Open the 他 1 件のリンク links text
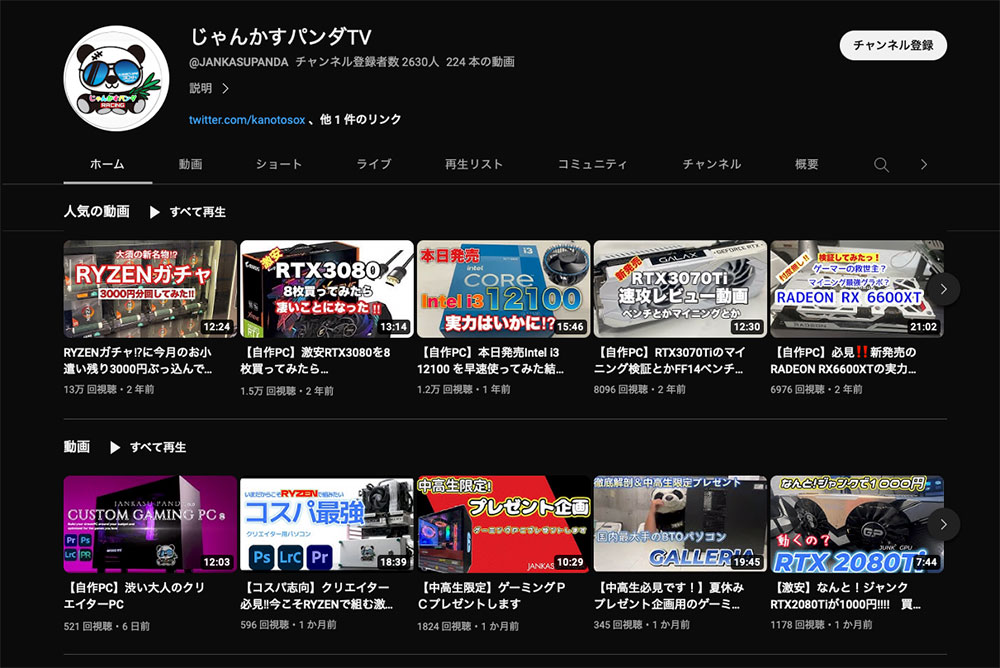1000x668 pixels. click(360, 119)
